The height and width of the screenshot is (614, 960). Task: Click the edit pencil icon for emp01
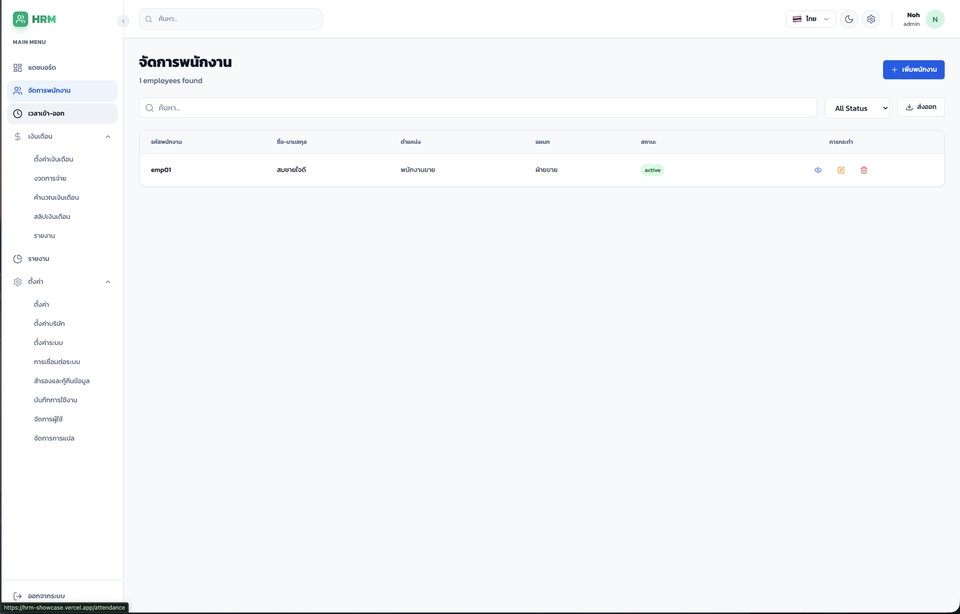coord(841,170)
